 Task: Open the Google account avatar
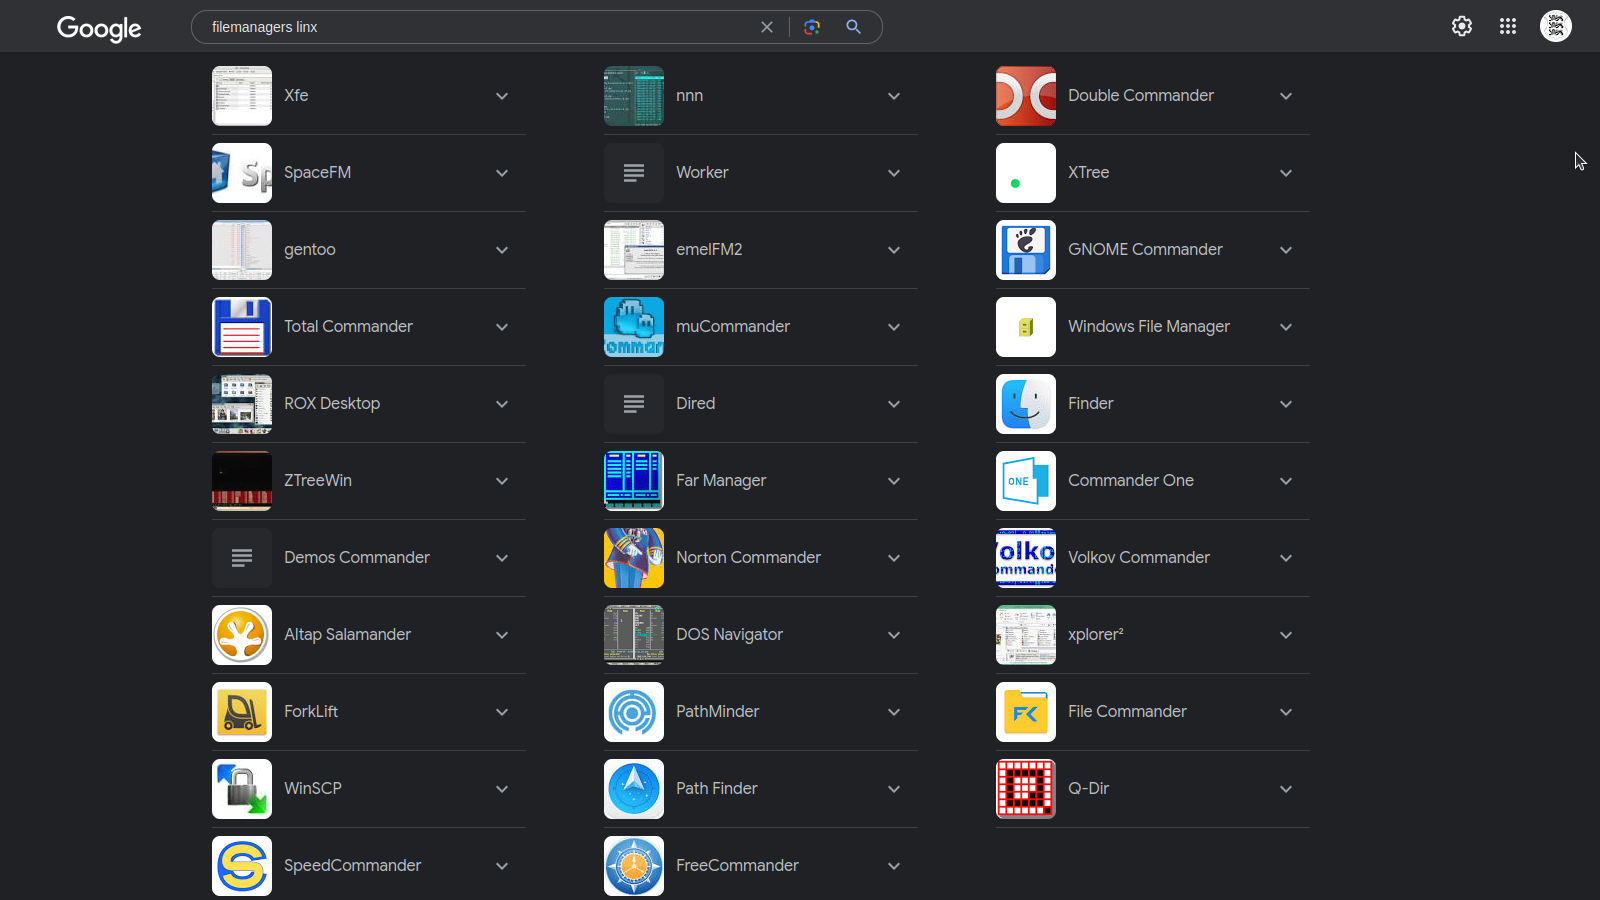[x=1555, y=27]
